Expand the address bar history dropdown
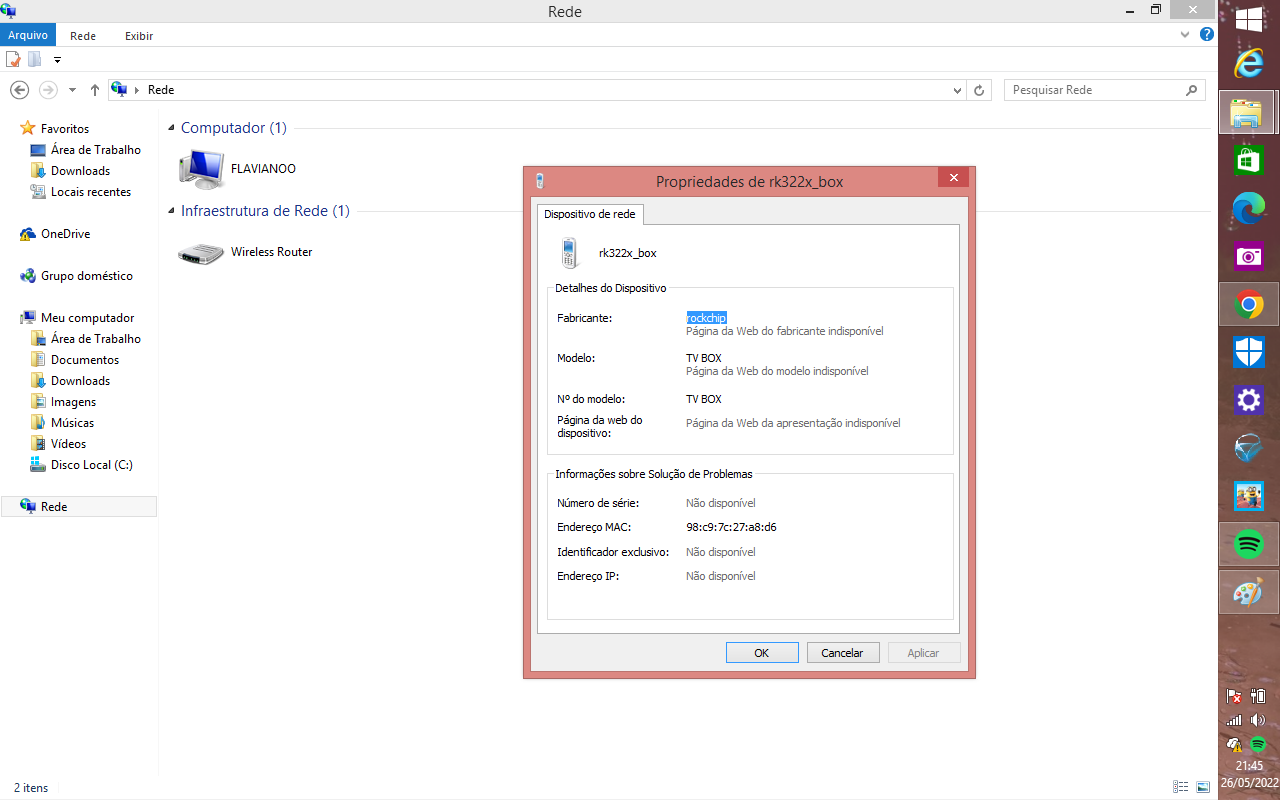The height and width of the screenshot is (800, 1280). 957,90
